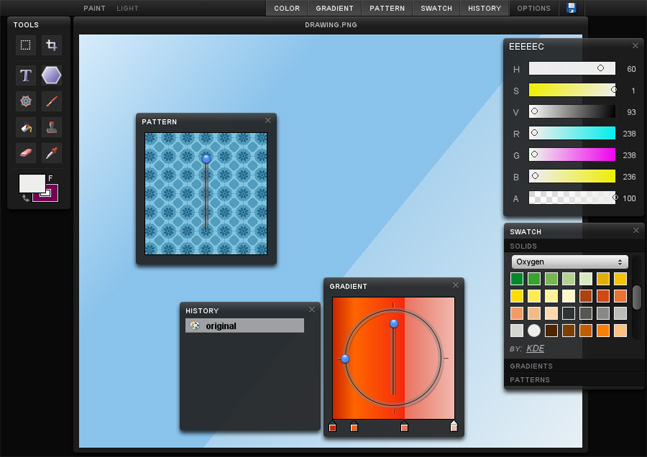
Task: Click the Green channel slider
Action: click(x=572, y=155)
